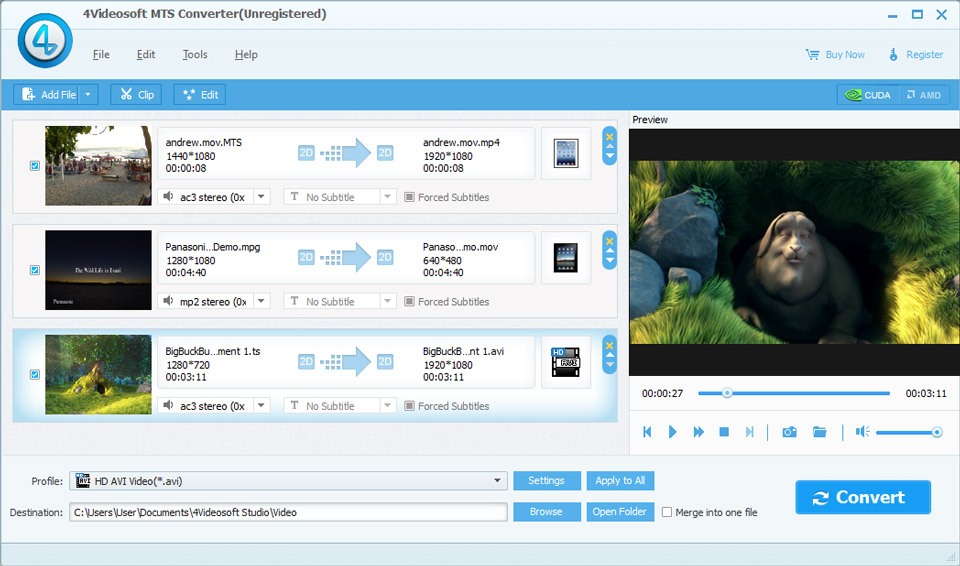This screenshot has height=566, width=960.
Task: Expand the Add File dropdown arrow
Action: click(88, 94)
